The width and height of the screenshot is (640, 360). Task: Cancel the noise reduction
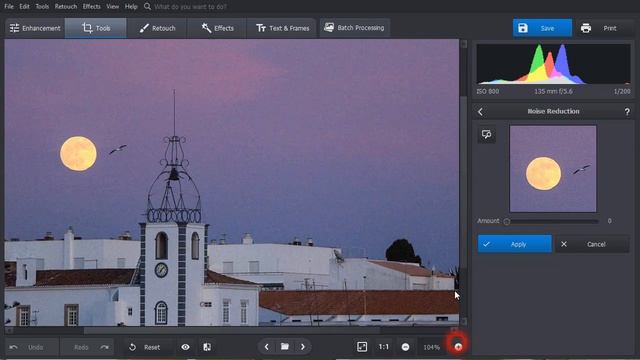pos(592,244)
